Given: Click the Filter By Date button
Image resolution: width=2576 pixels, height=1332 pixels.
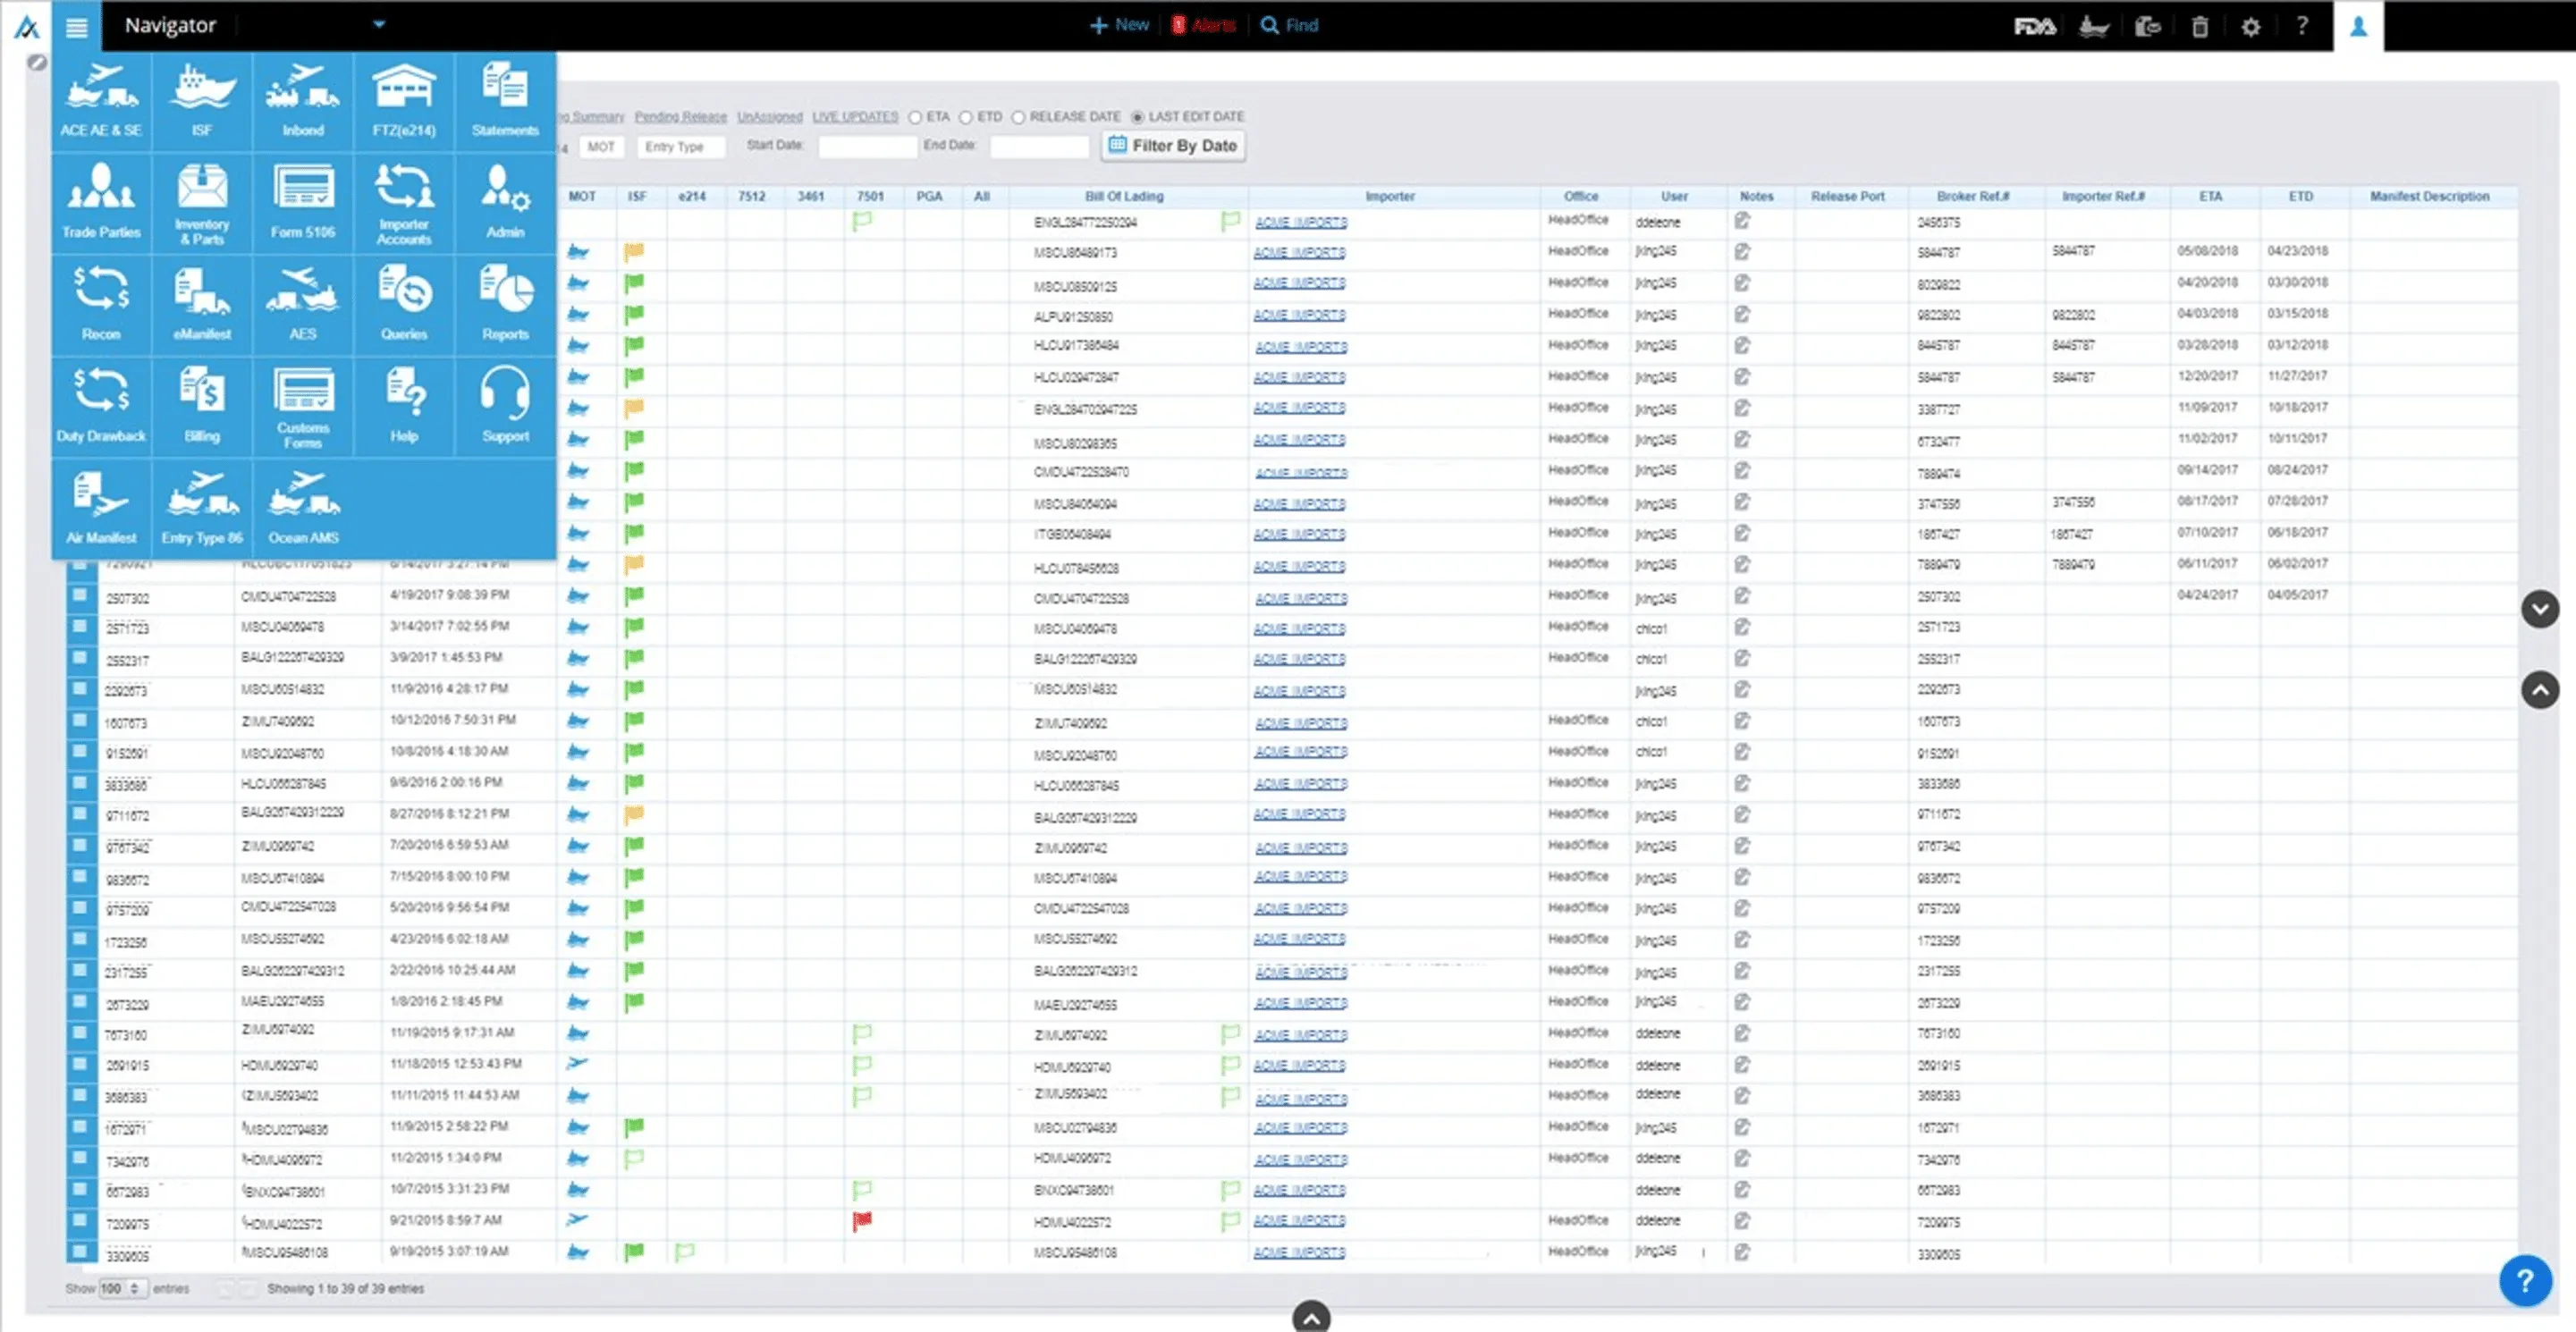Looking at the screenshot, I should point(1173,146).
